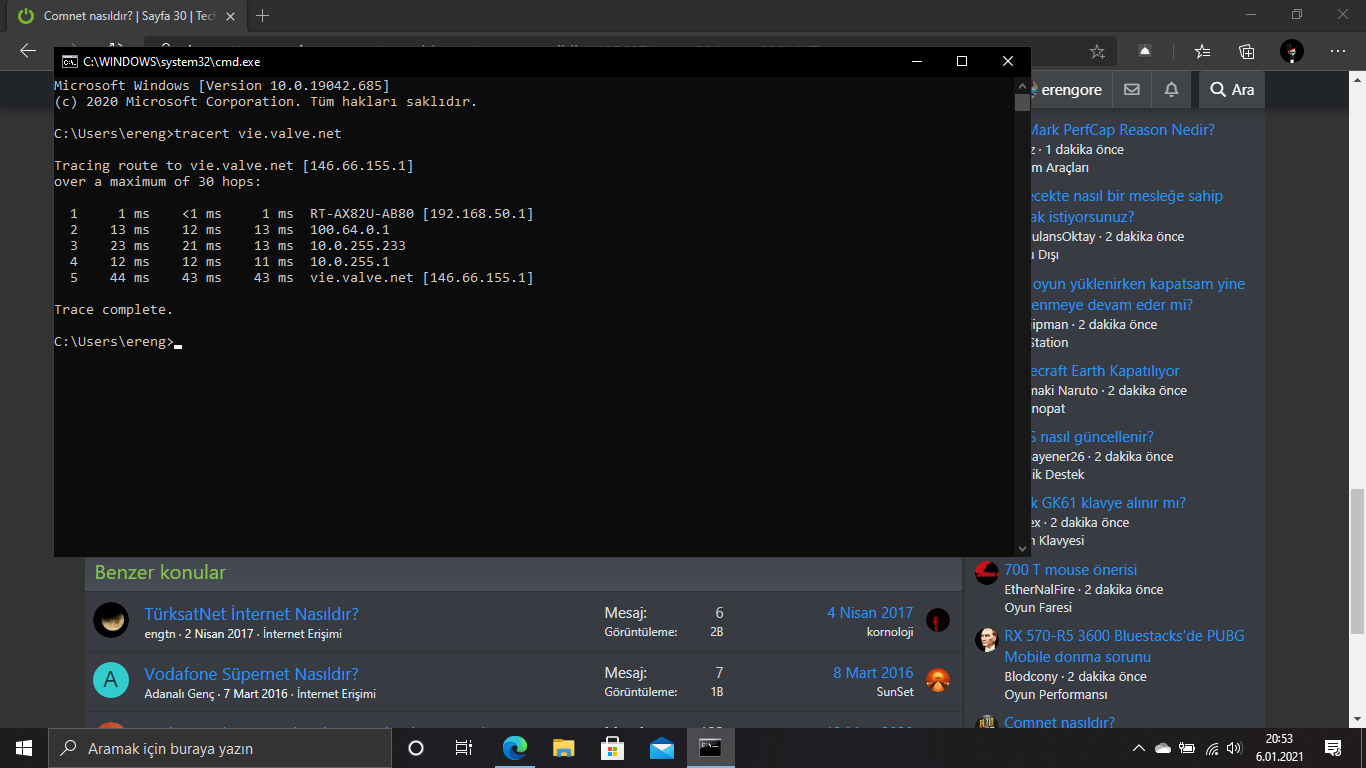Open the Edge Collections icon
Screen dimensions: 1366x768
click(x=1247, y=51)
